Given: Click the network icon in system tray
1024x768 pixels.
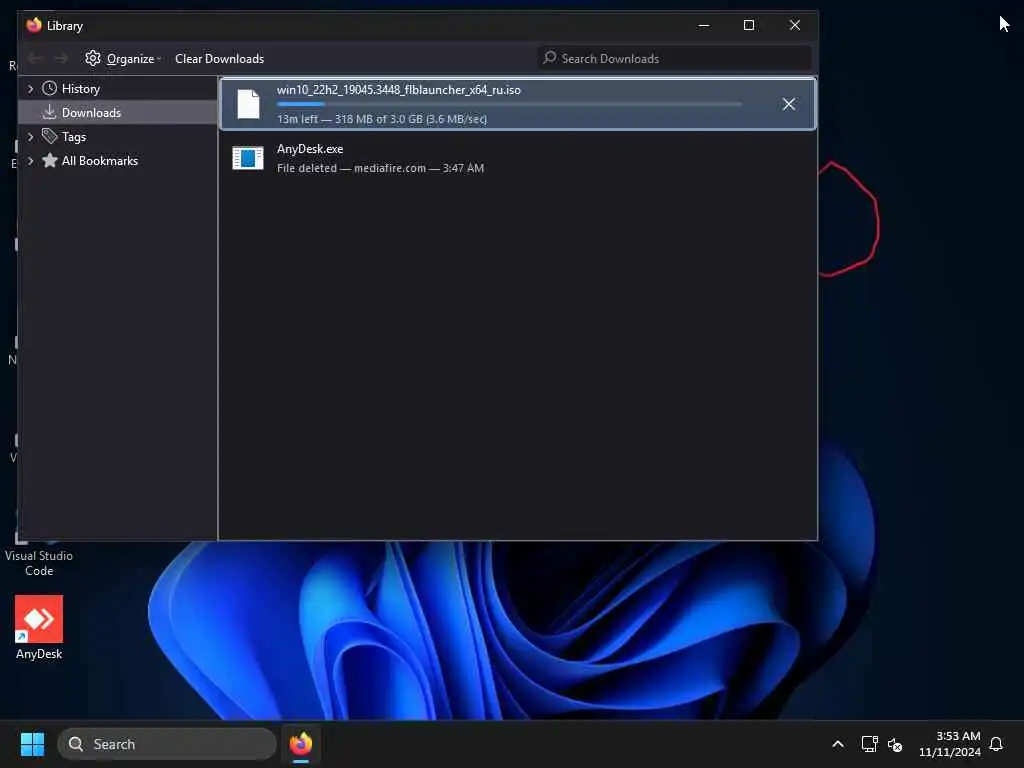Looking at the screenshot, I should coord(869,744).
